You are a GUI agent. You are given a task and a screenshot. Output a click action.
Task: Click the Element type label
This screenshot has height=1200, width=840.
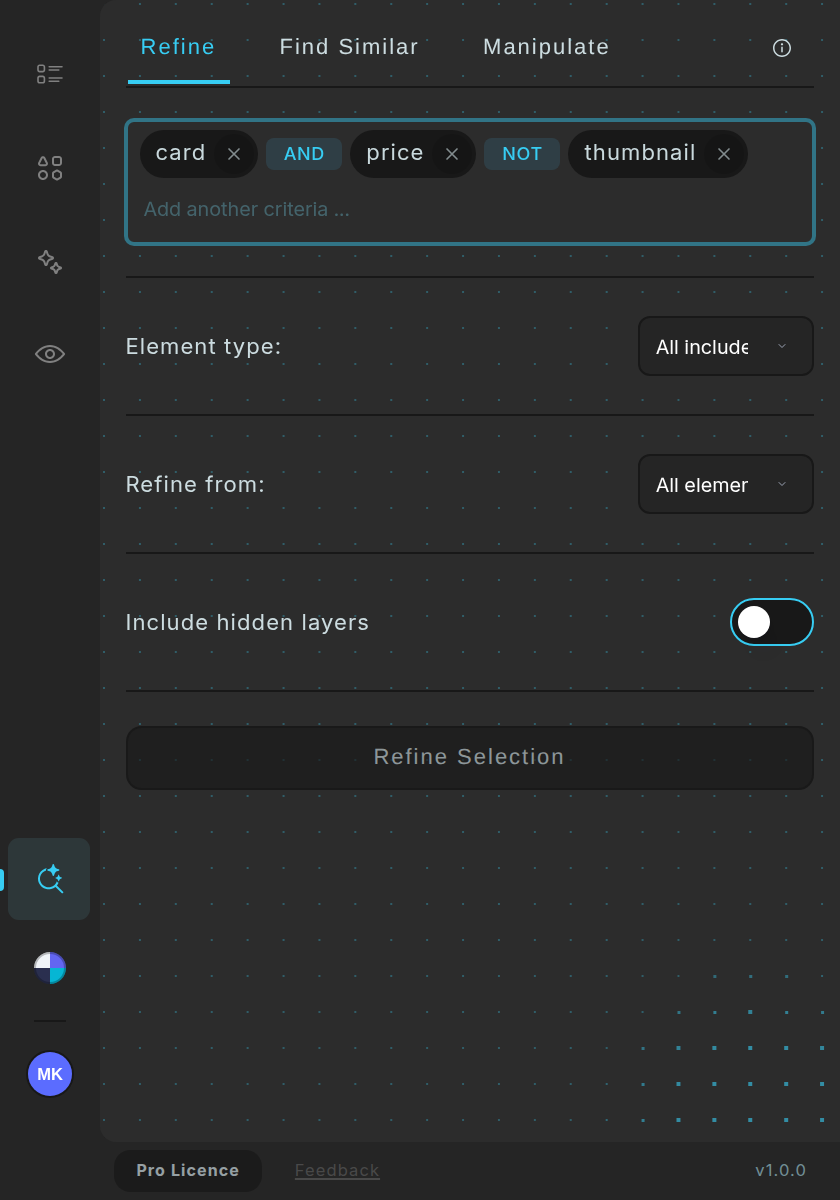tap(204, 346)
